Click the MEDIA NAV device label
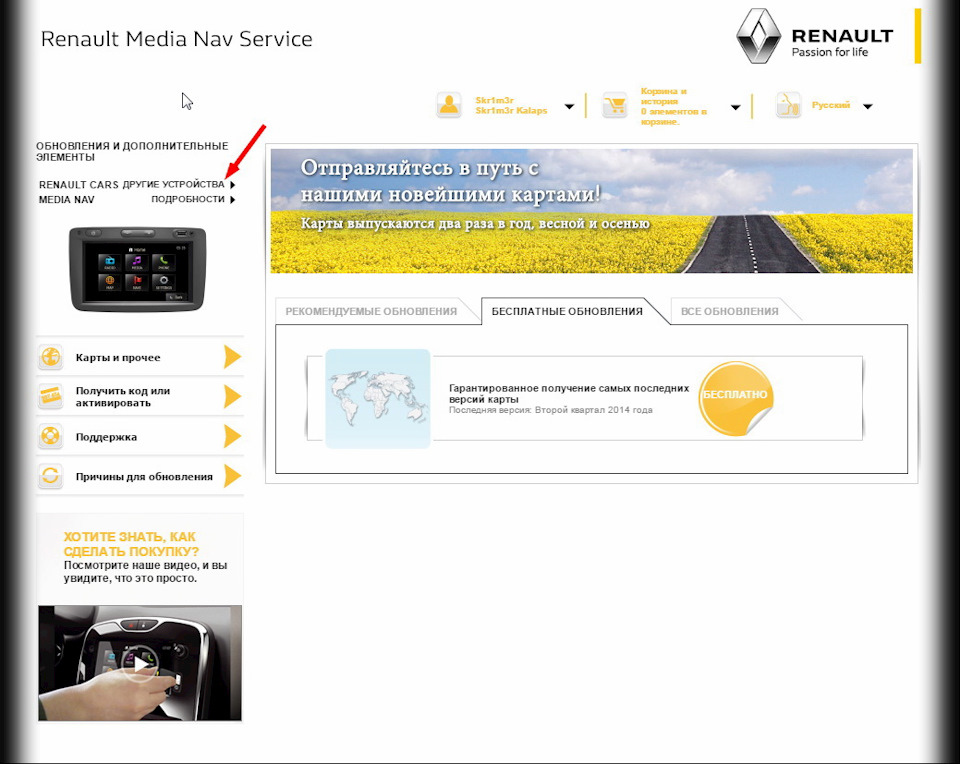 point(66,200)
